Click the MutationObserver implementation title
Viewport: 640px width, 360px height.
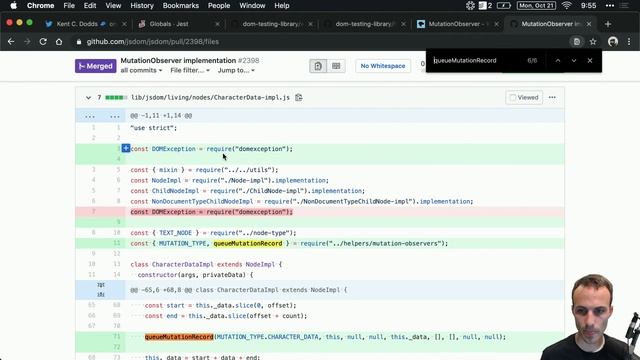click(178, 60)
